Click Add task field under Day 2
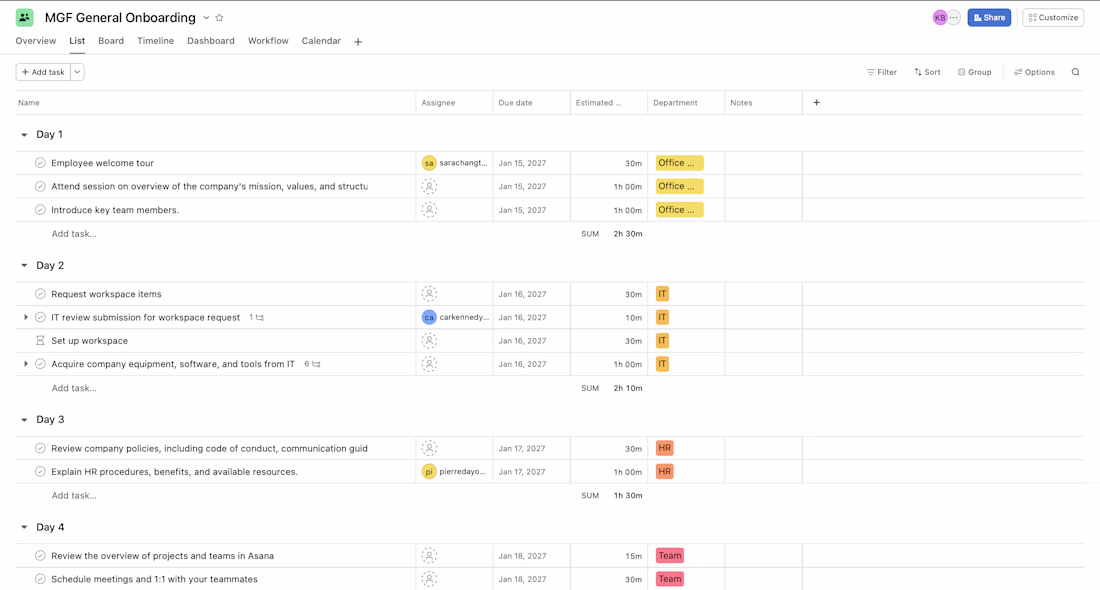This screenshot has height=590, width=1100. [x=74, y=388]
